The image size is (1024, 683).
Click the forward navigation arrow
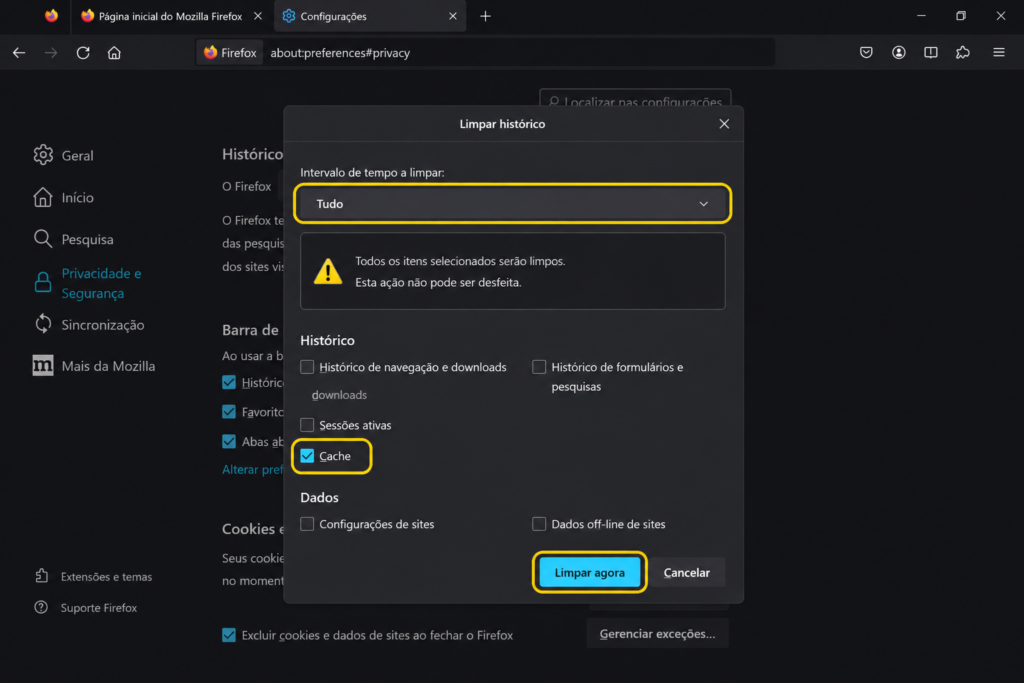[51, 53]
